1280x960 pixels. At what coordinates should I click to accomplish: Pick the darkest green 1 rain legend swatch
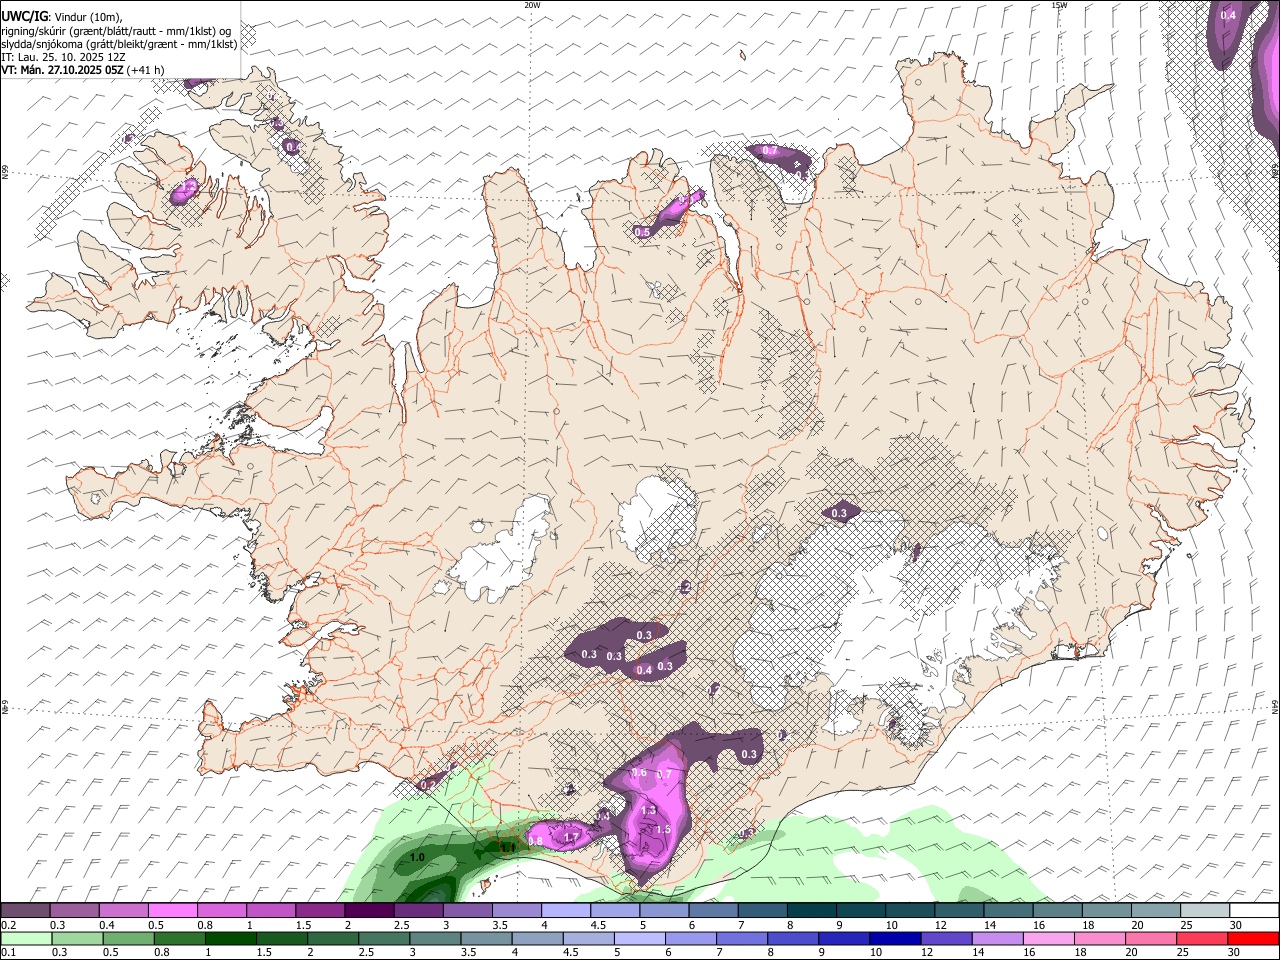[x=230, y=938]
